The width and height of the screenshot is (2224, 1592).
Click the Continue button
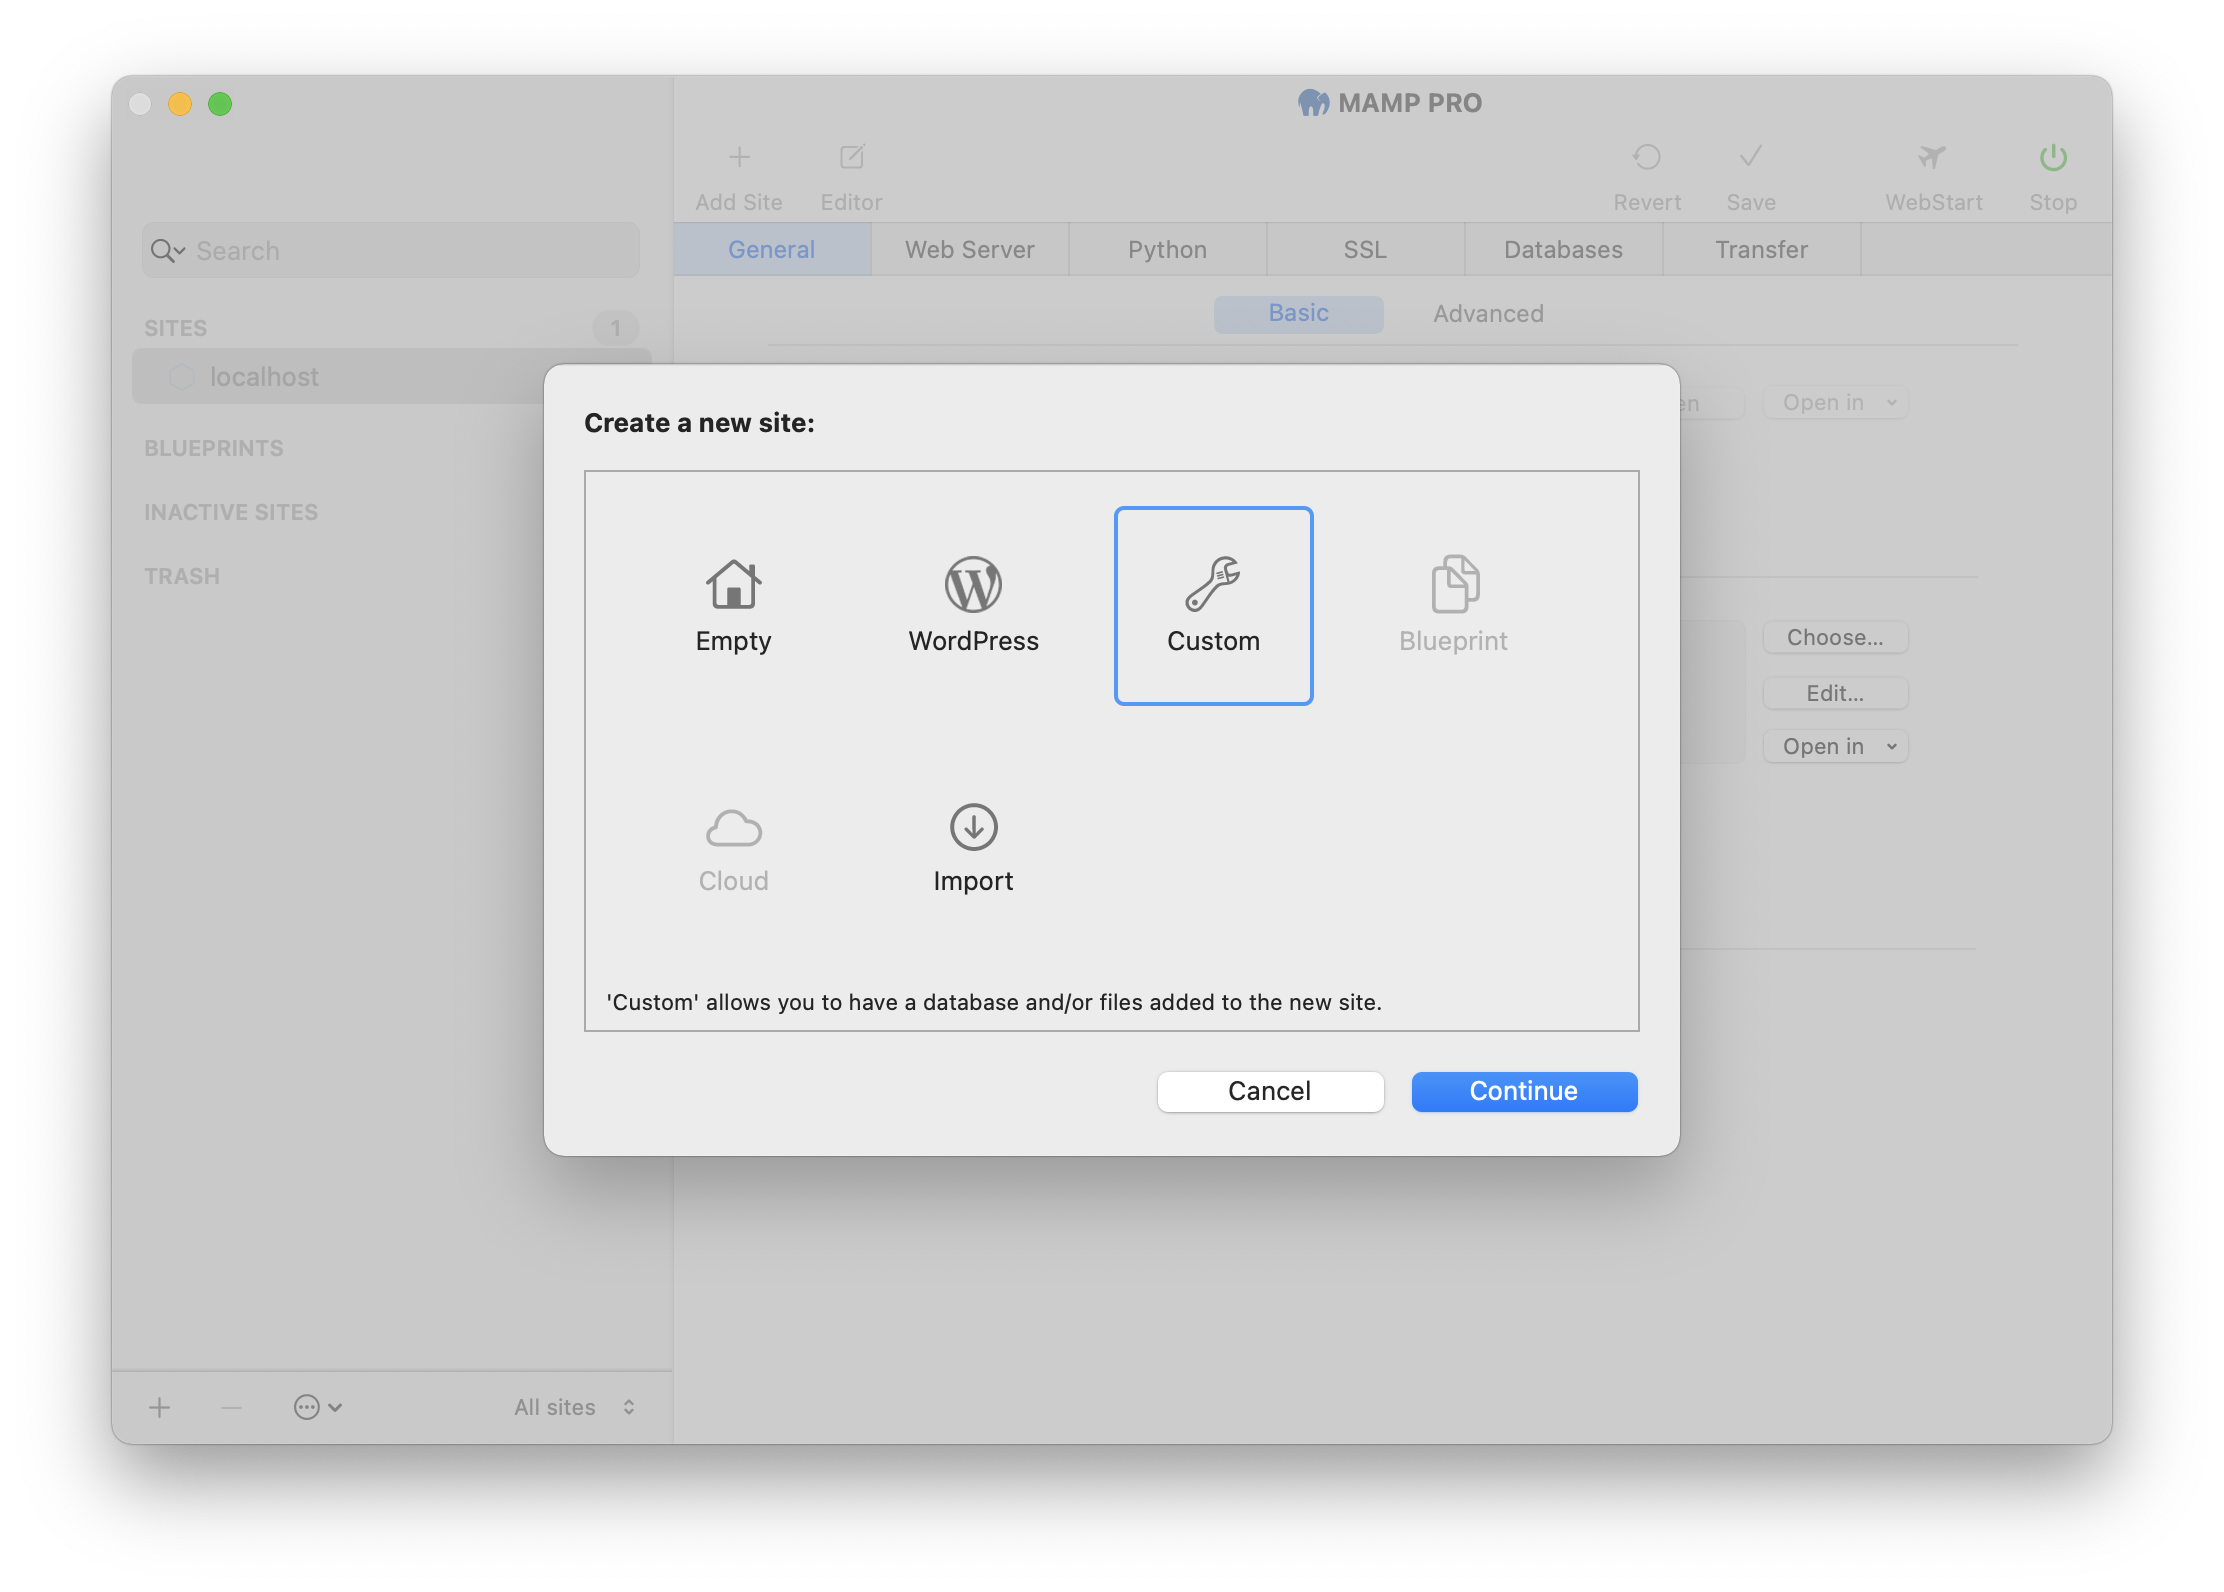click(x=1523, y=1089)
